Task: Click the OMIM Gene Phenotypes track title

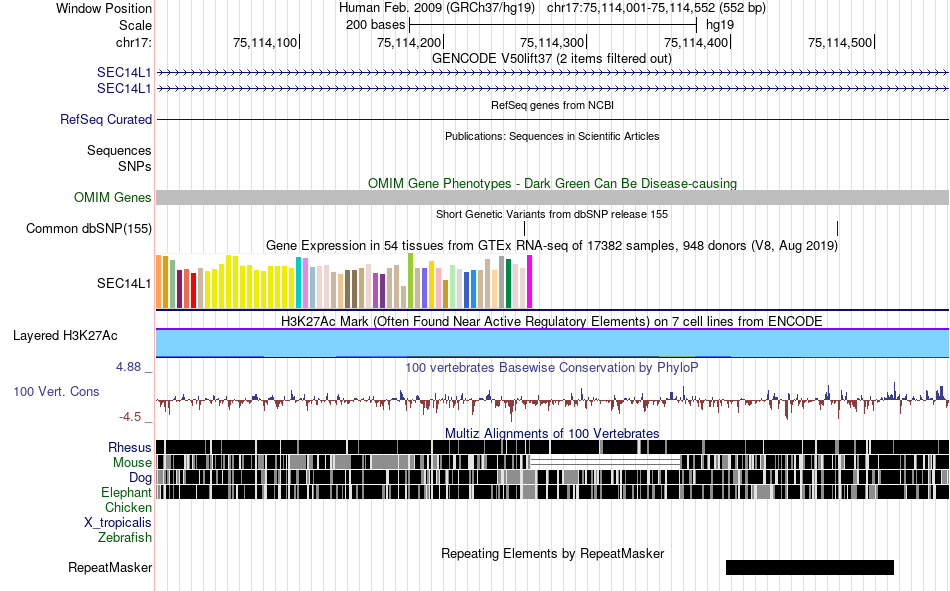Action: [x=553, y=184]
